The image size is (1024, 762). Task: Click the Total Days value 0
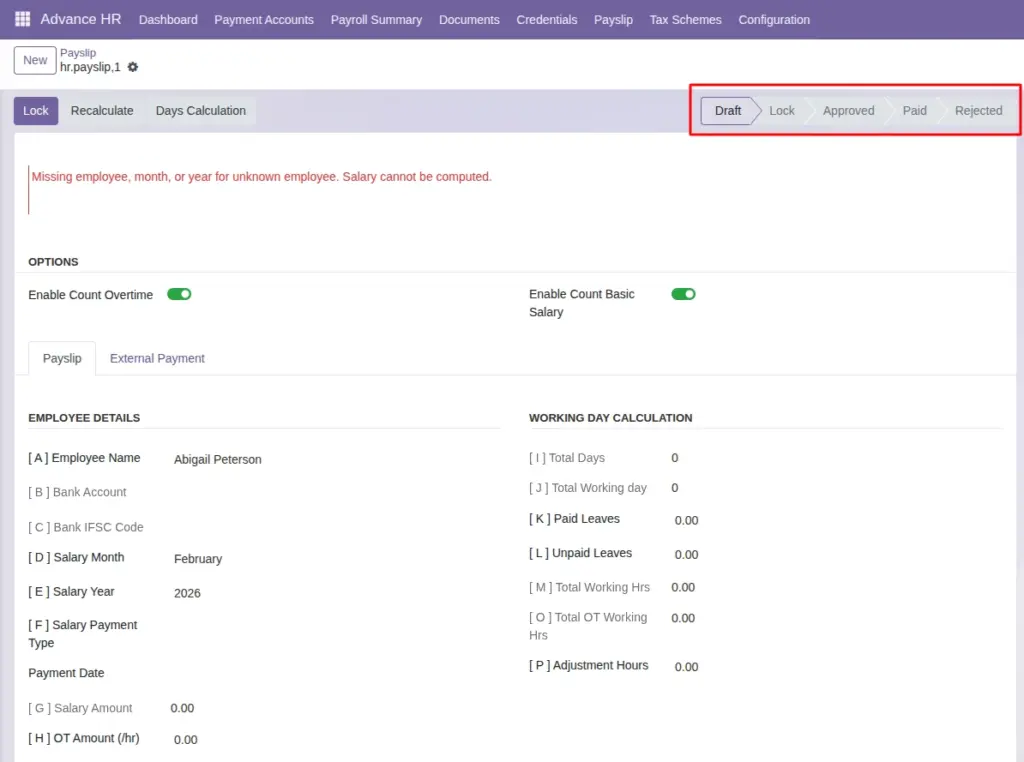675,458
